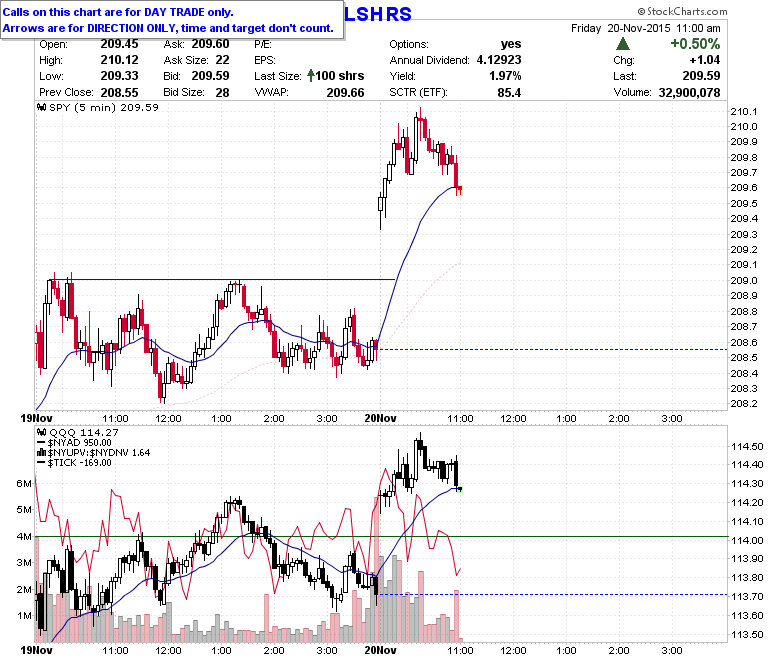Image resolution: width=780 pixels, height=659 pixels.
Task: Click the Annual Dividend value 4.12923
Action: tap(499, 60)
